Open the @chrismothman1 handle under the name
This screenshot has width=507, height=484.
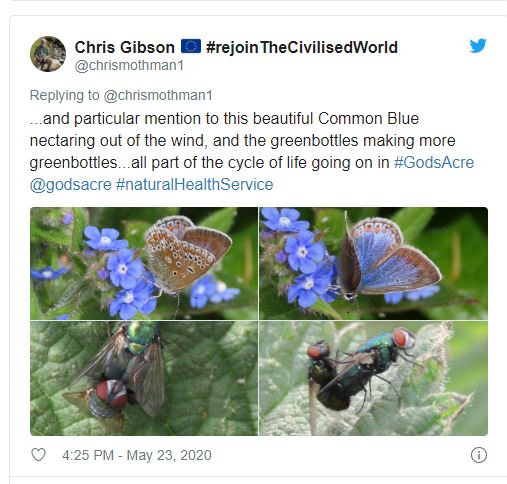tap(129, 65)
